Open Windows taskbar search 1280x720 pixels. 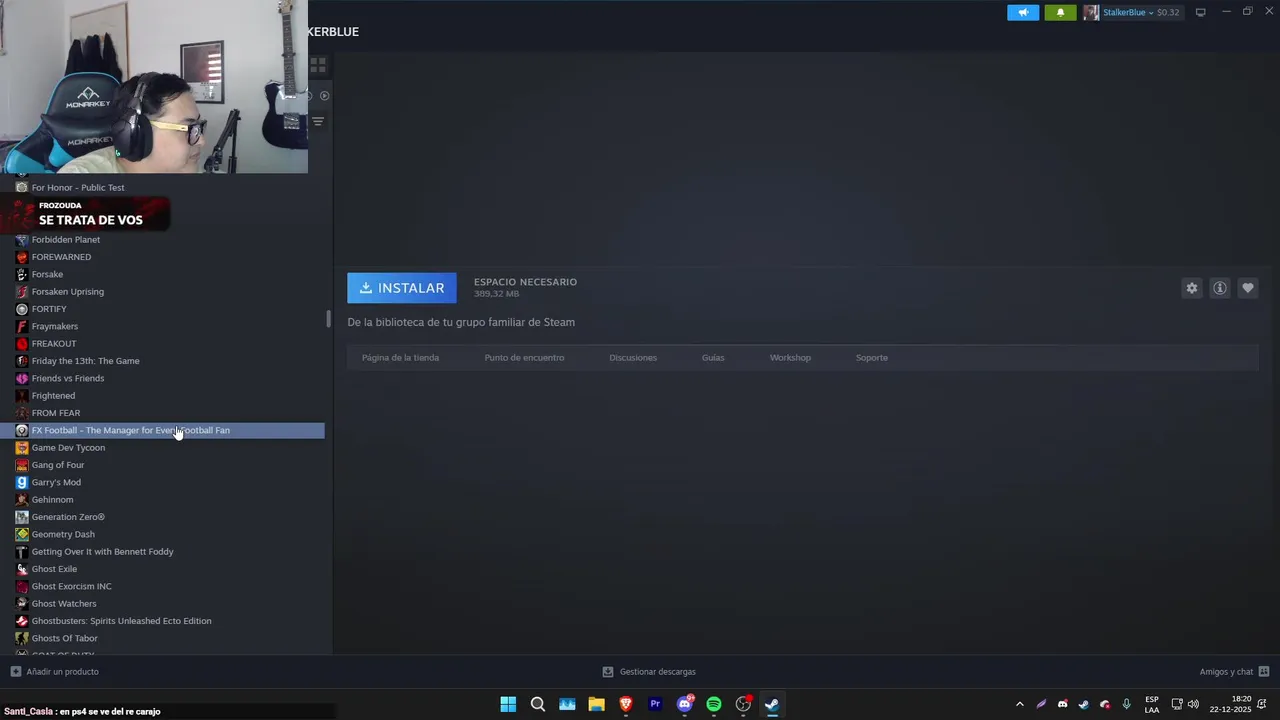[x=537, y=704]
